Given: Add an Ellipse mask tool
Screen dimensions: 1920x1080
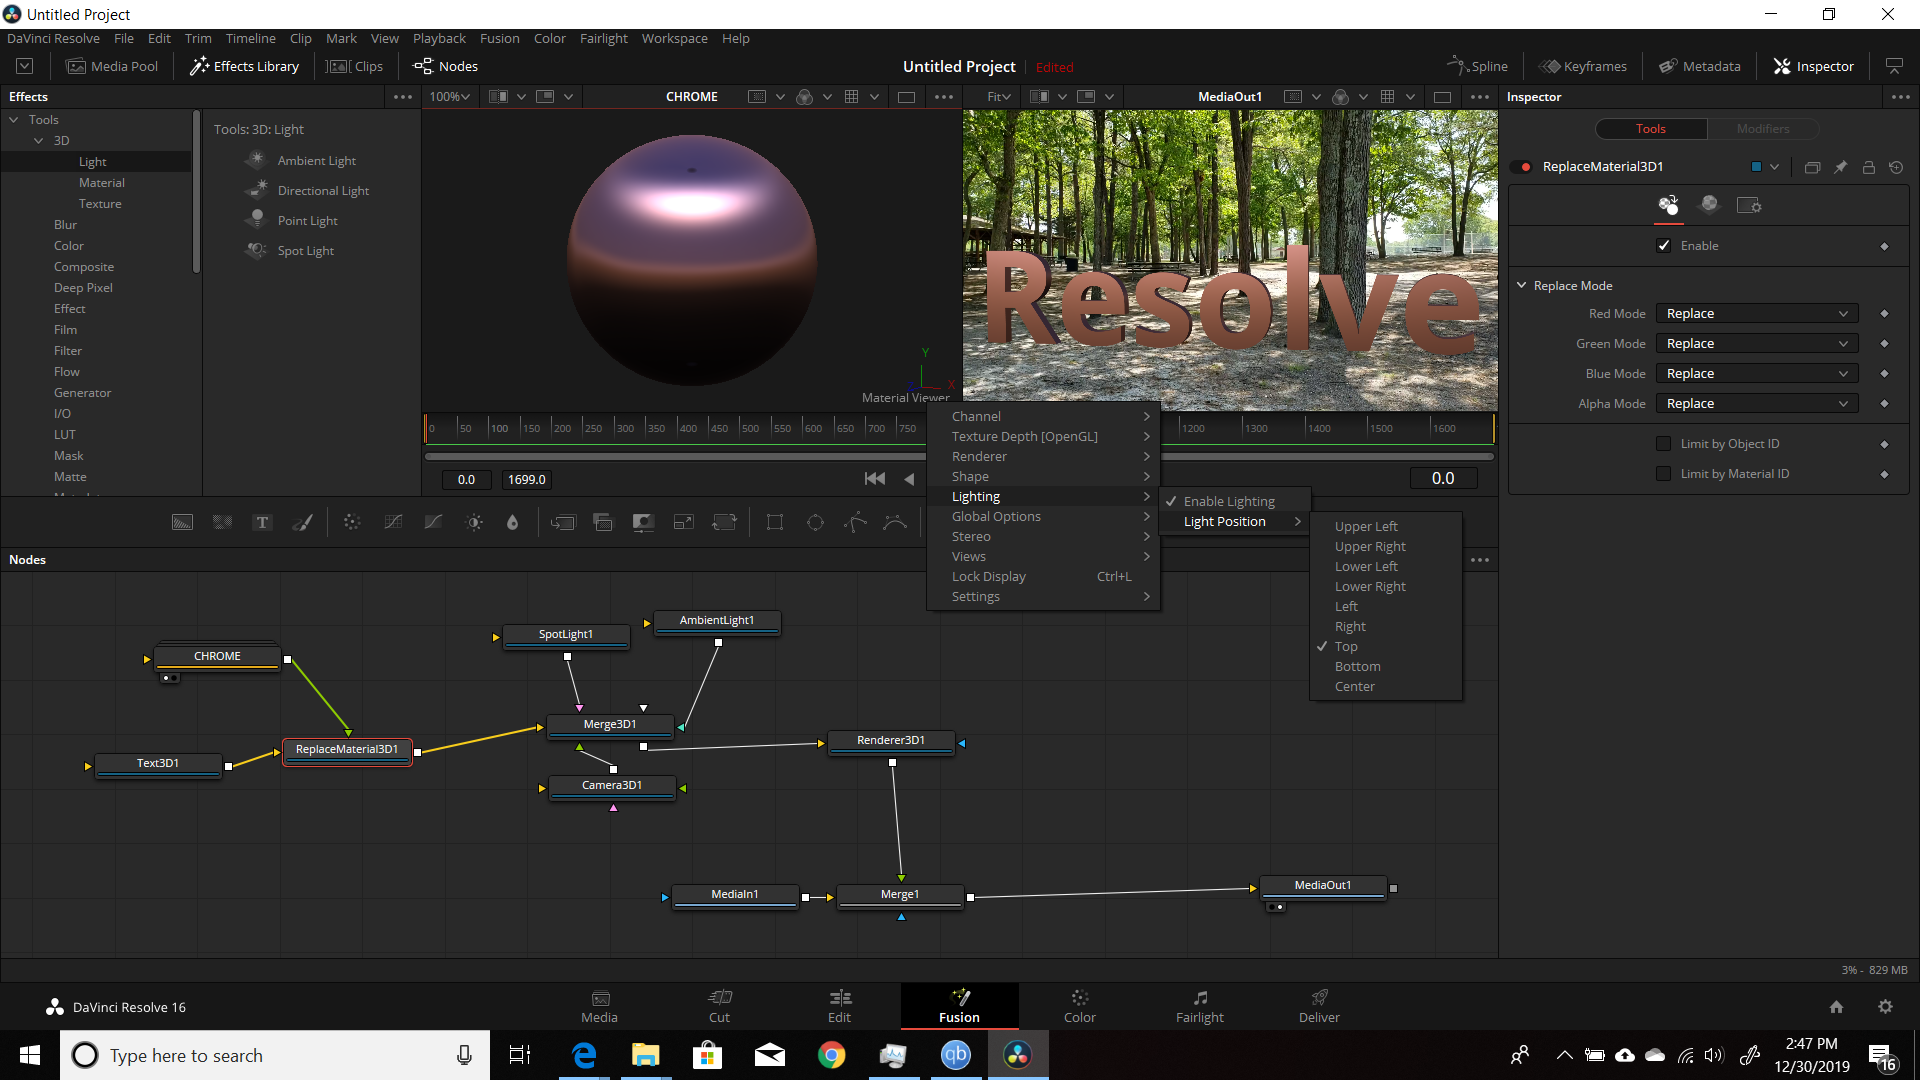Looking at the screenshot, I should coord(815,522).
